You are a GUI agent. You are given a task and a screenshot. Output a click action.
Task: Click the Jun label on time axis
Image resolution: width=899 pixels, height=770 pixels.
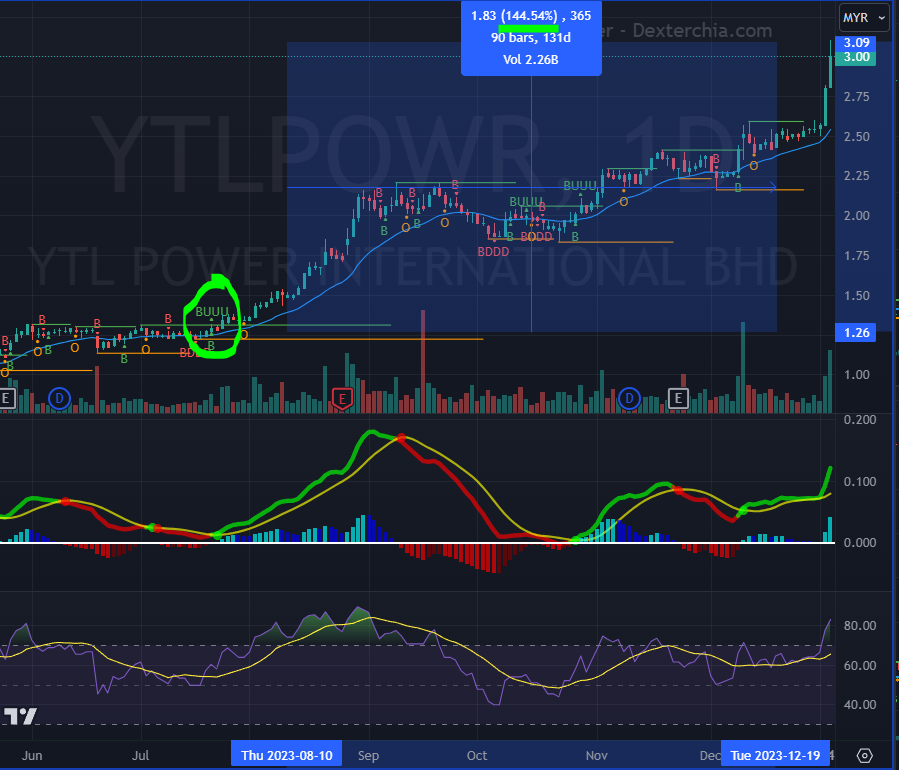(x=32, y=756)
